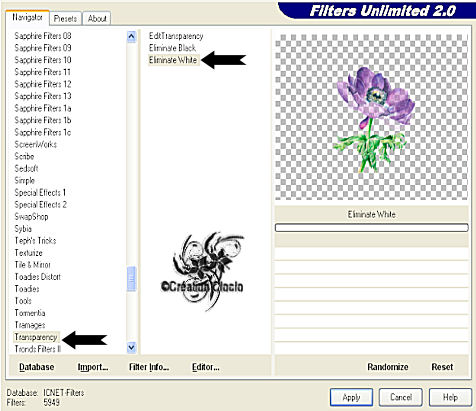
Task: Click the list scroll down arrow
Action: click(132, 348)
